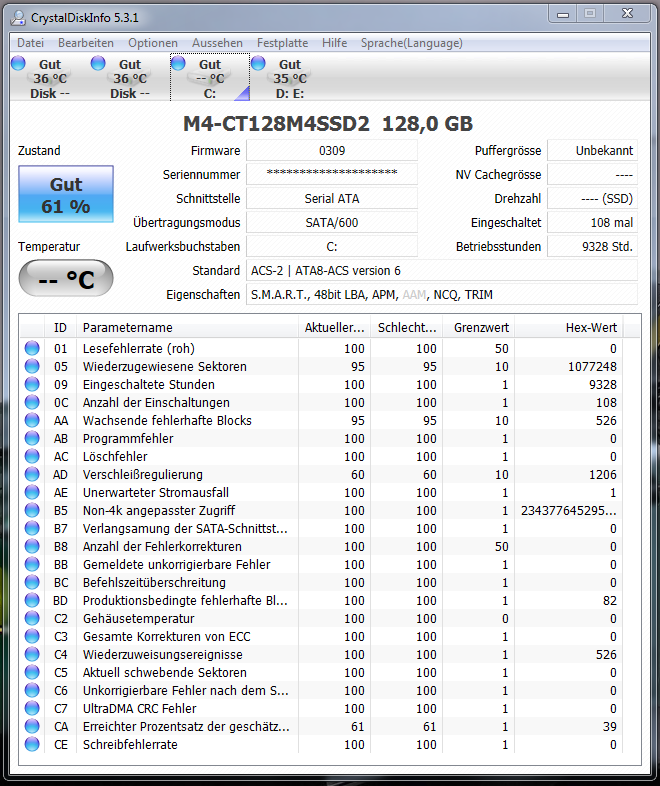Click status orb for Gehäusetemperatur
660x786 pixels.
[32, 618]
